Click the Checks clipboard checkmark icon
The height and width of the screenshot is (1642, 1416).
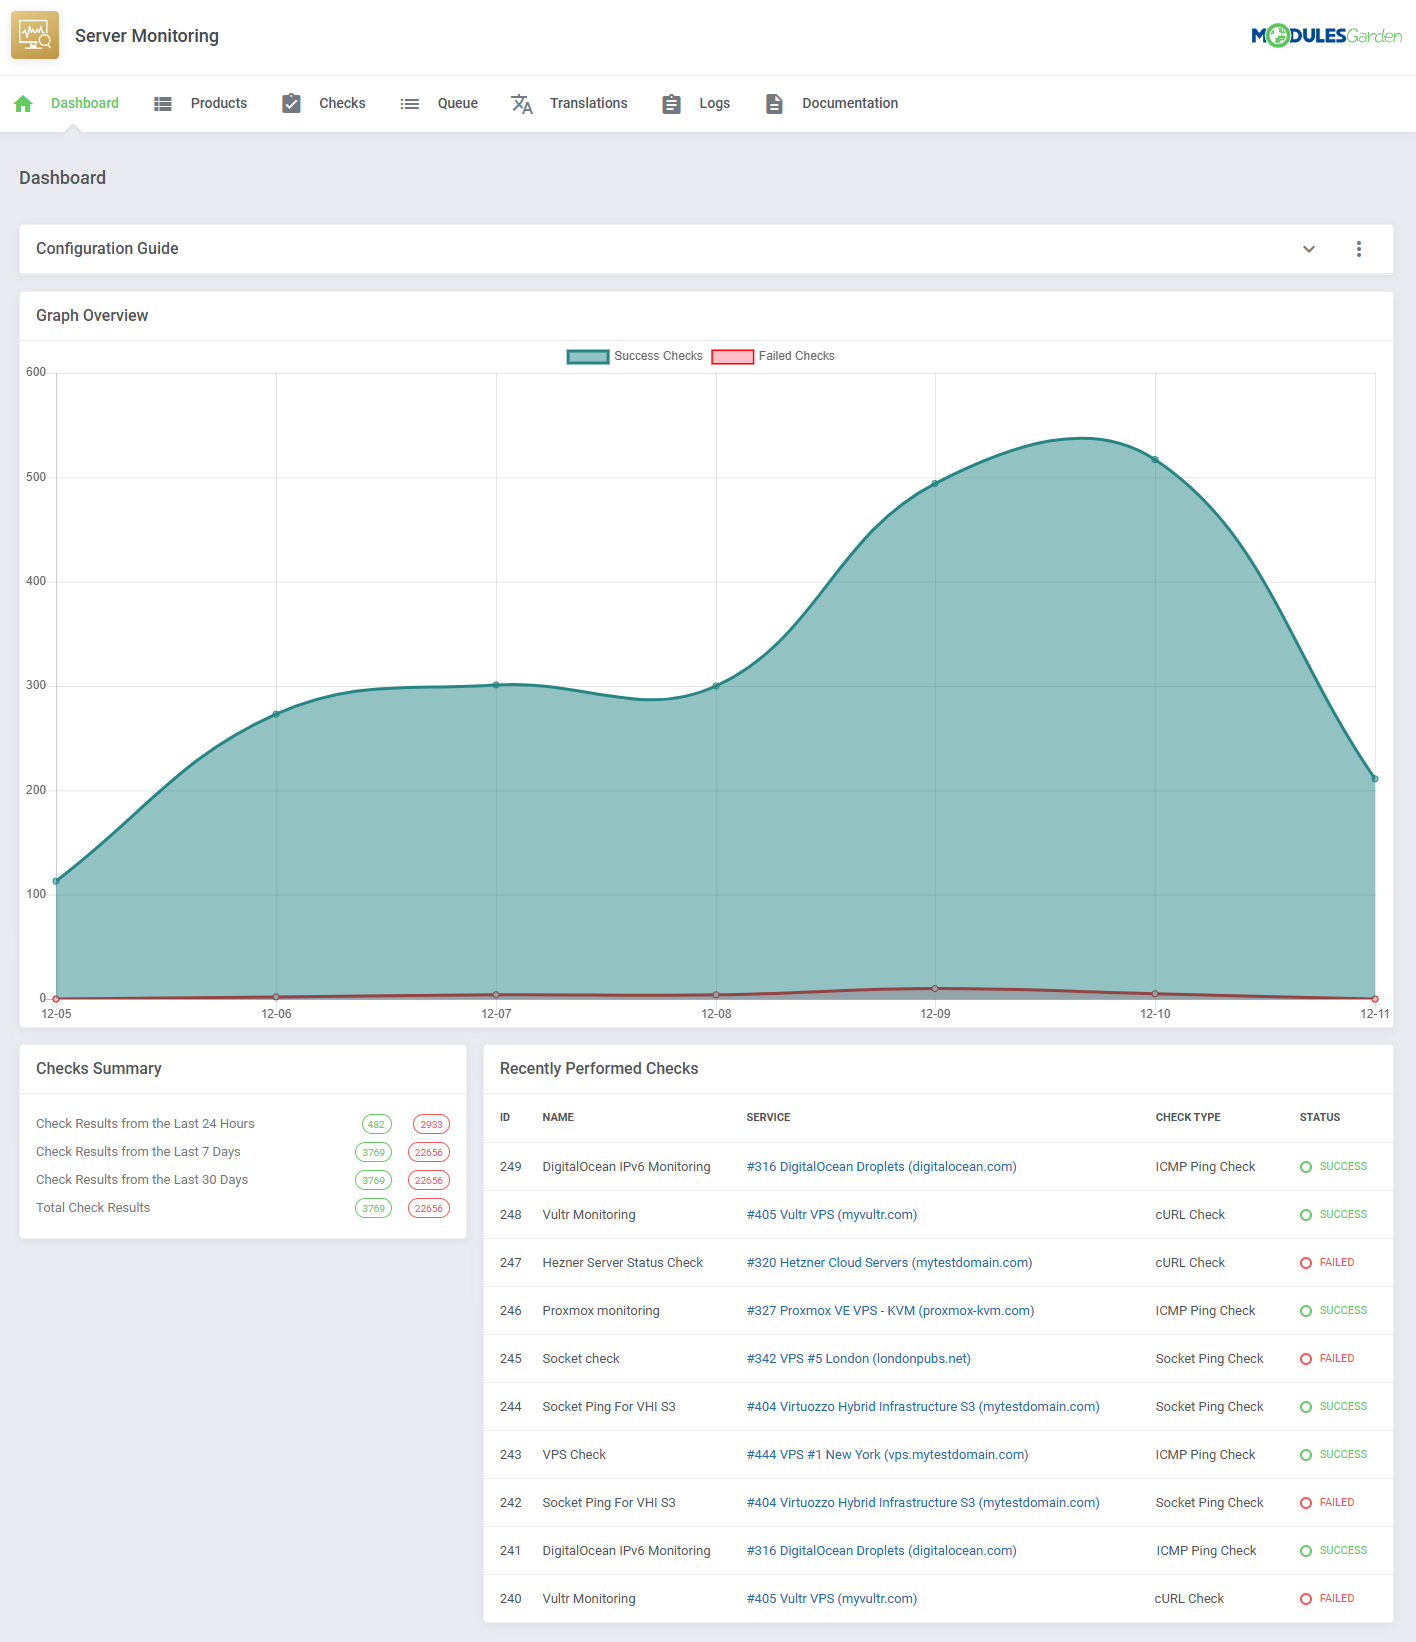point(291,103)
